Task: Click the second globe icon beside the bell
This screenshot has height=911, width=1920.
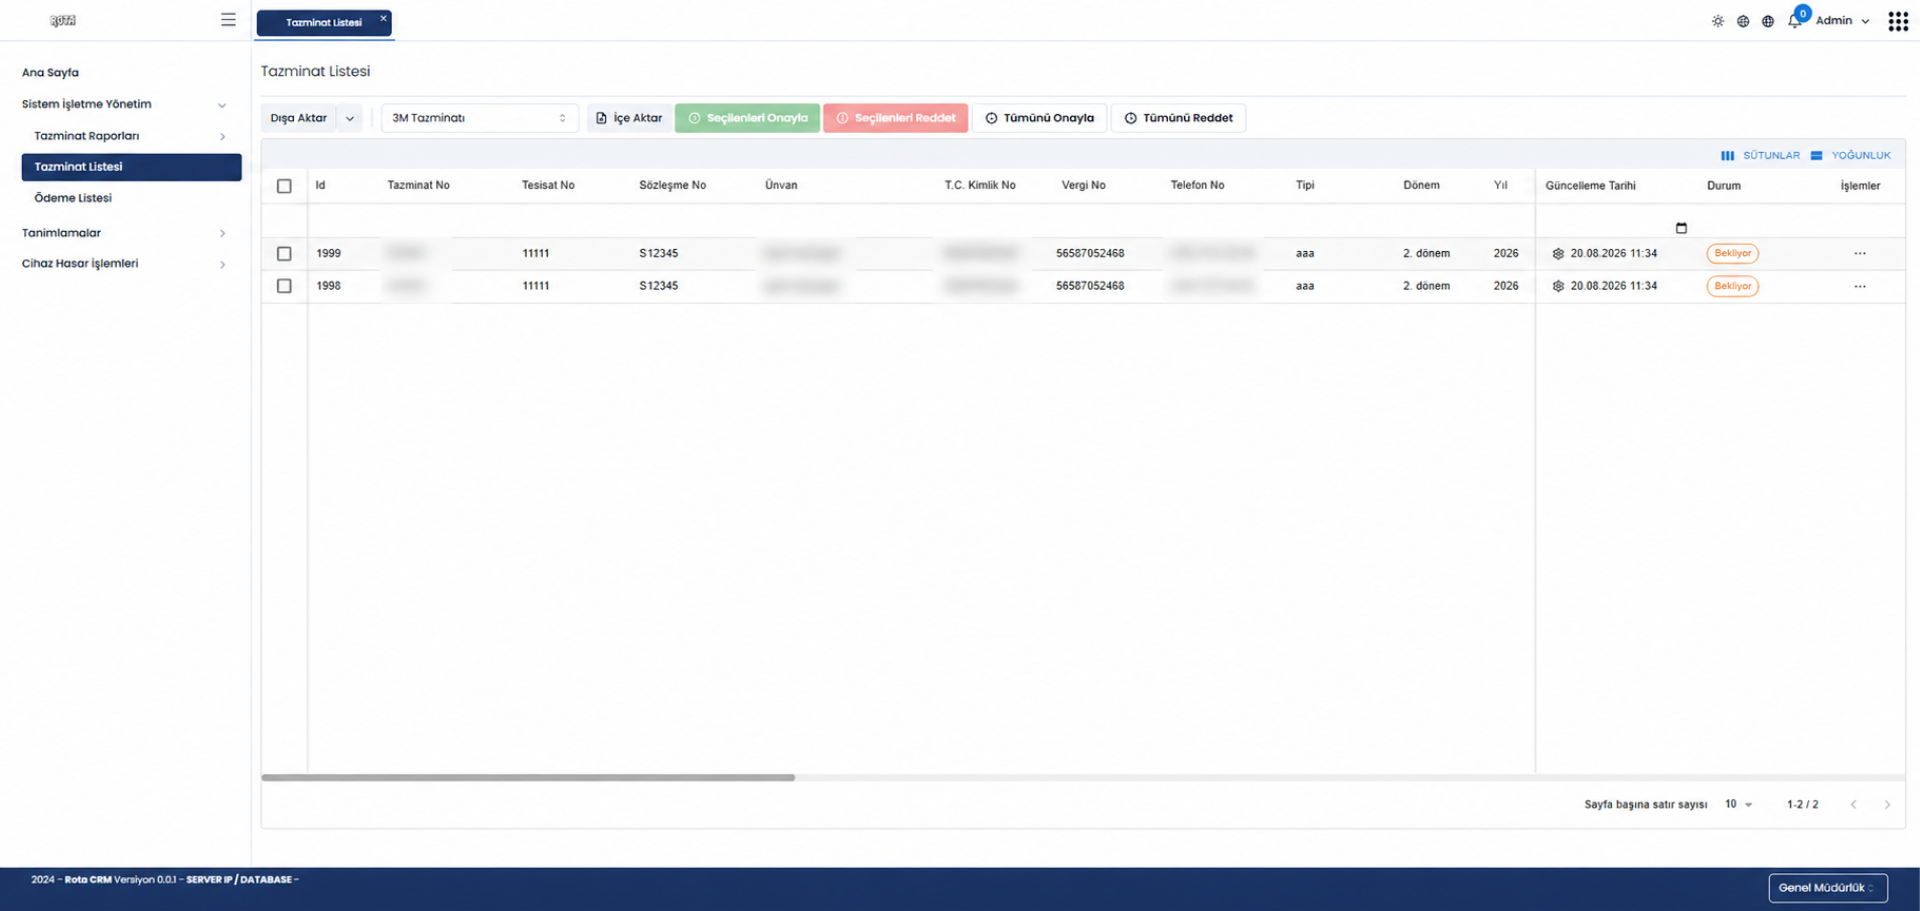Action: point(1768,21)
